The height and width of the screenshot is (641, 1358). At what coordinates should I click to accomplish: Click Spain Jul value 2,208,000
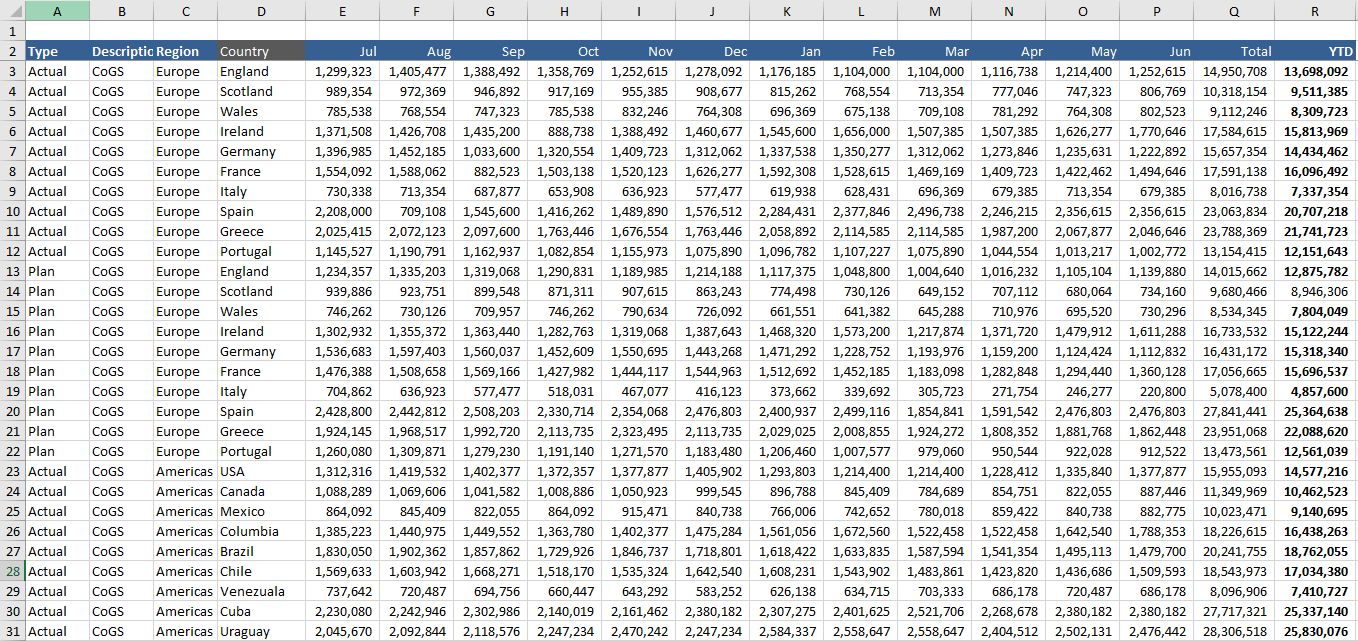pos(342,211)
